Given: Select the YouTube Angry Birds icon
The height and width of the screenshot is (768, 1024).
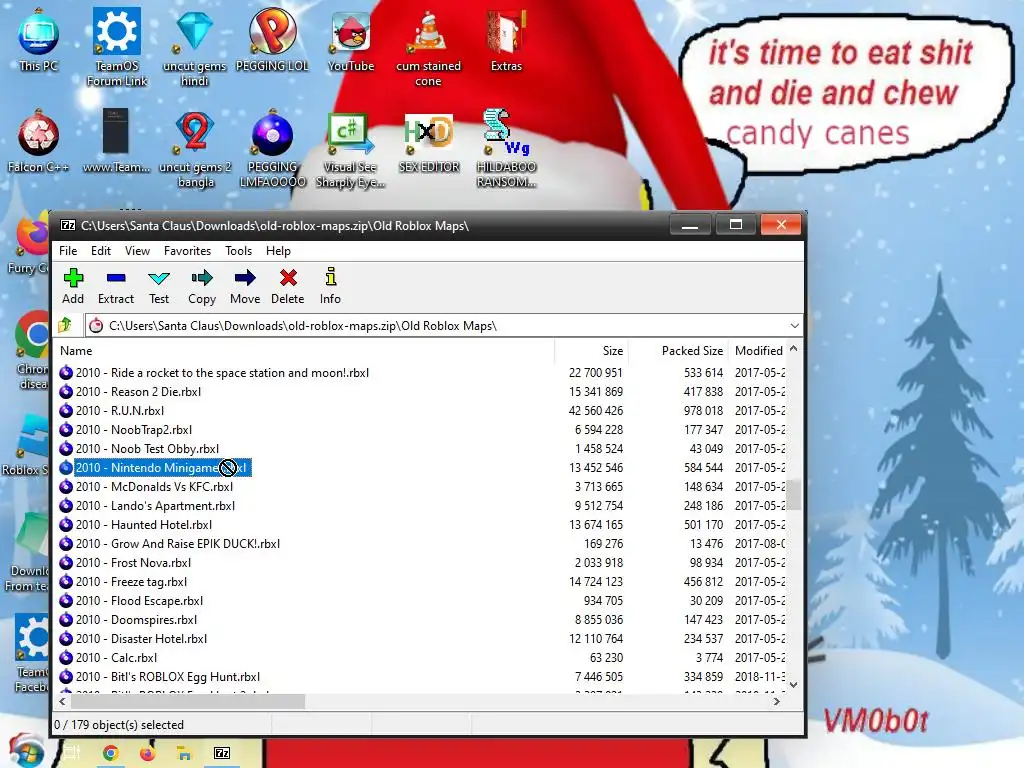Looking at the screenshot, I should [351, 40].
